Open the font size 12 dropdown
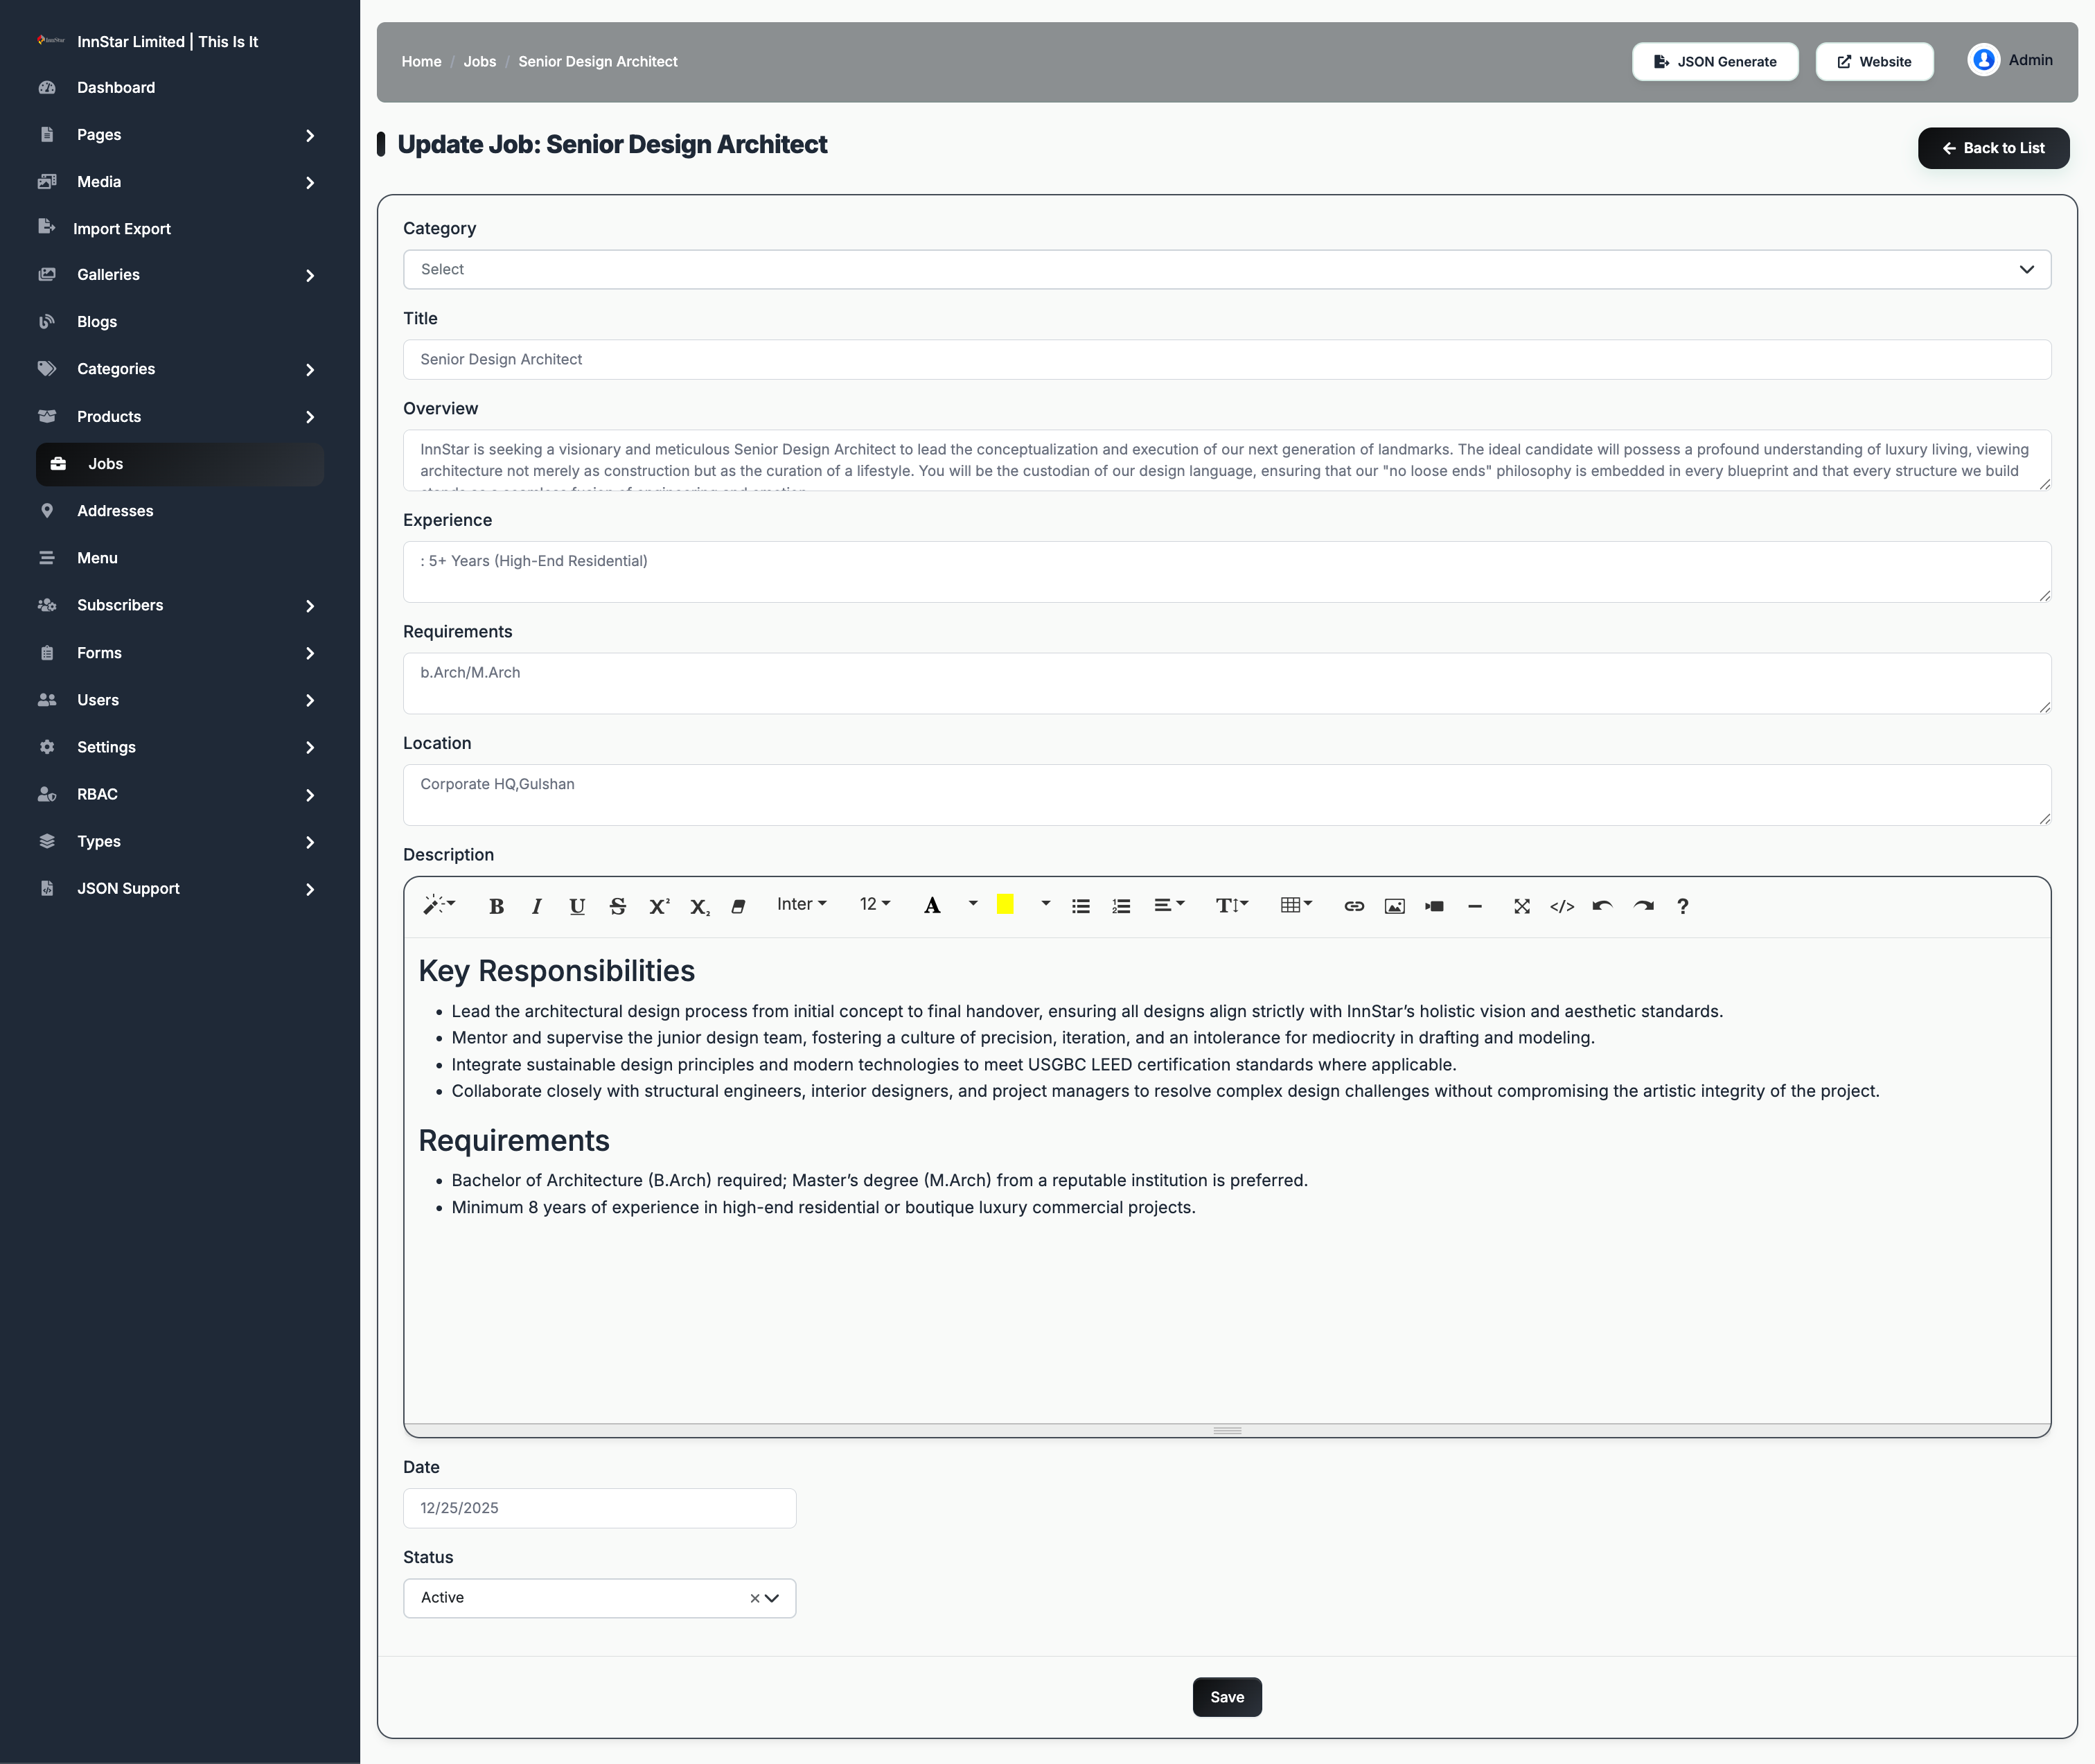 [875, 904]
